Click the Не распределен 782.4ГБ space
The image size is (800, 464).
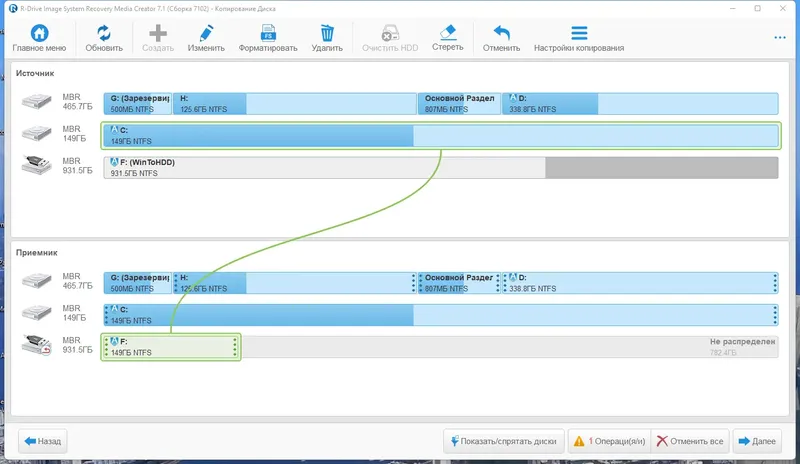pyautogui.click(x=510, y=347)
